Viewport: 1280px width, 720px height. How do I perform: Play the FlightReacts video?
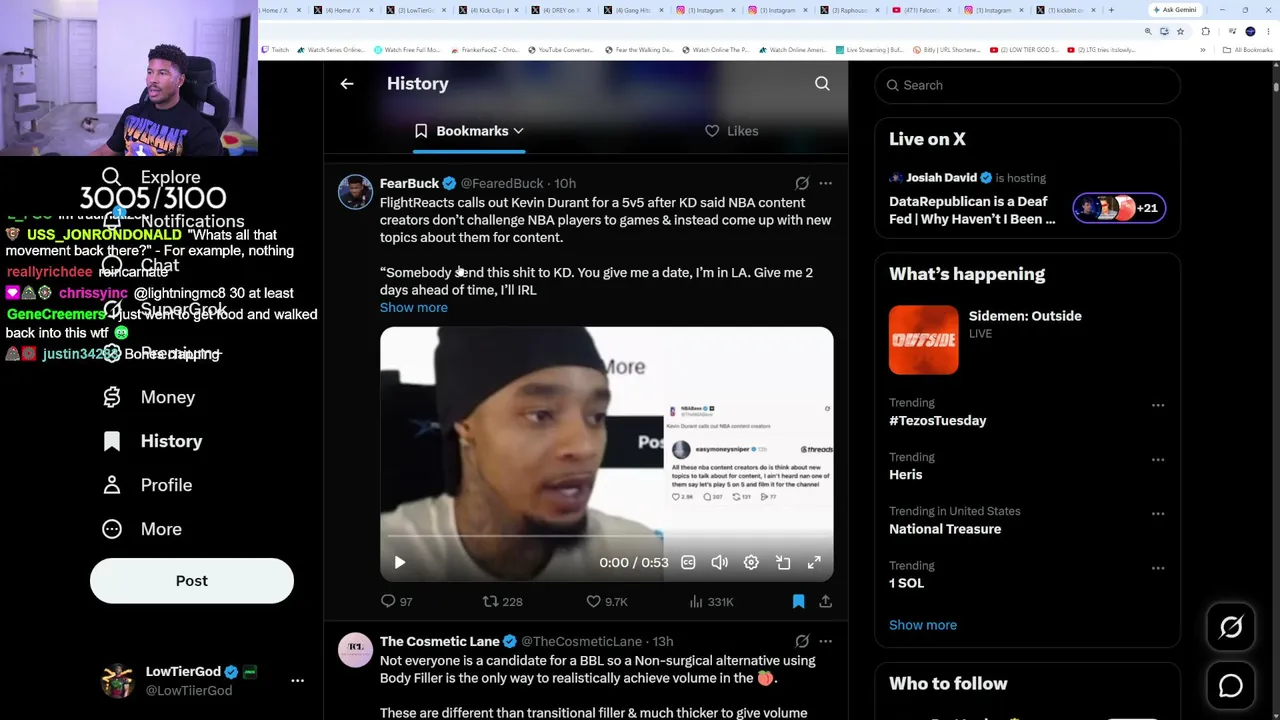pyautogui.click(x=399, y=562)
